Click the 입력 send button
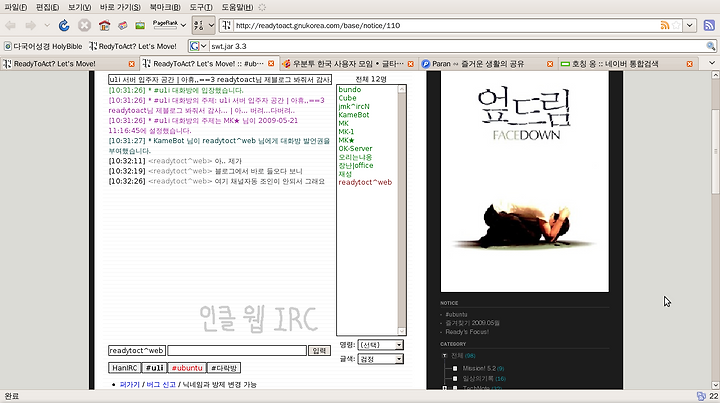720x403 pixels. [319, 351]
